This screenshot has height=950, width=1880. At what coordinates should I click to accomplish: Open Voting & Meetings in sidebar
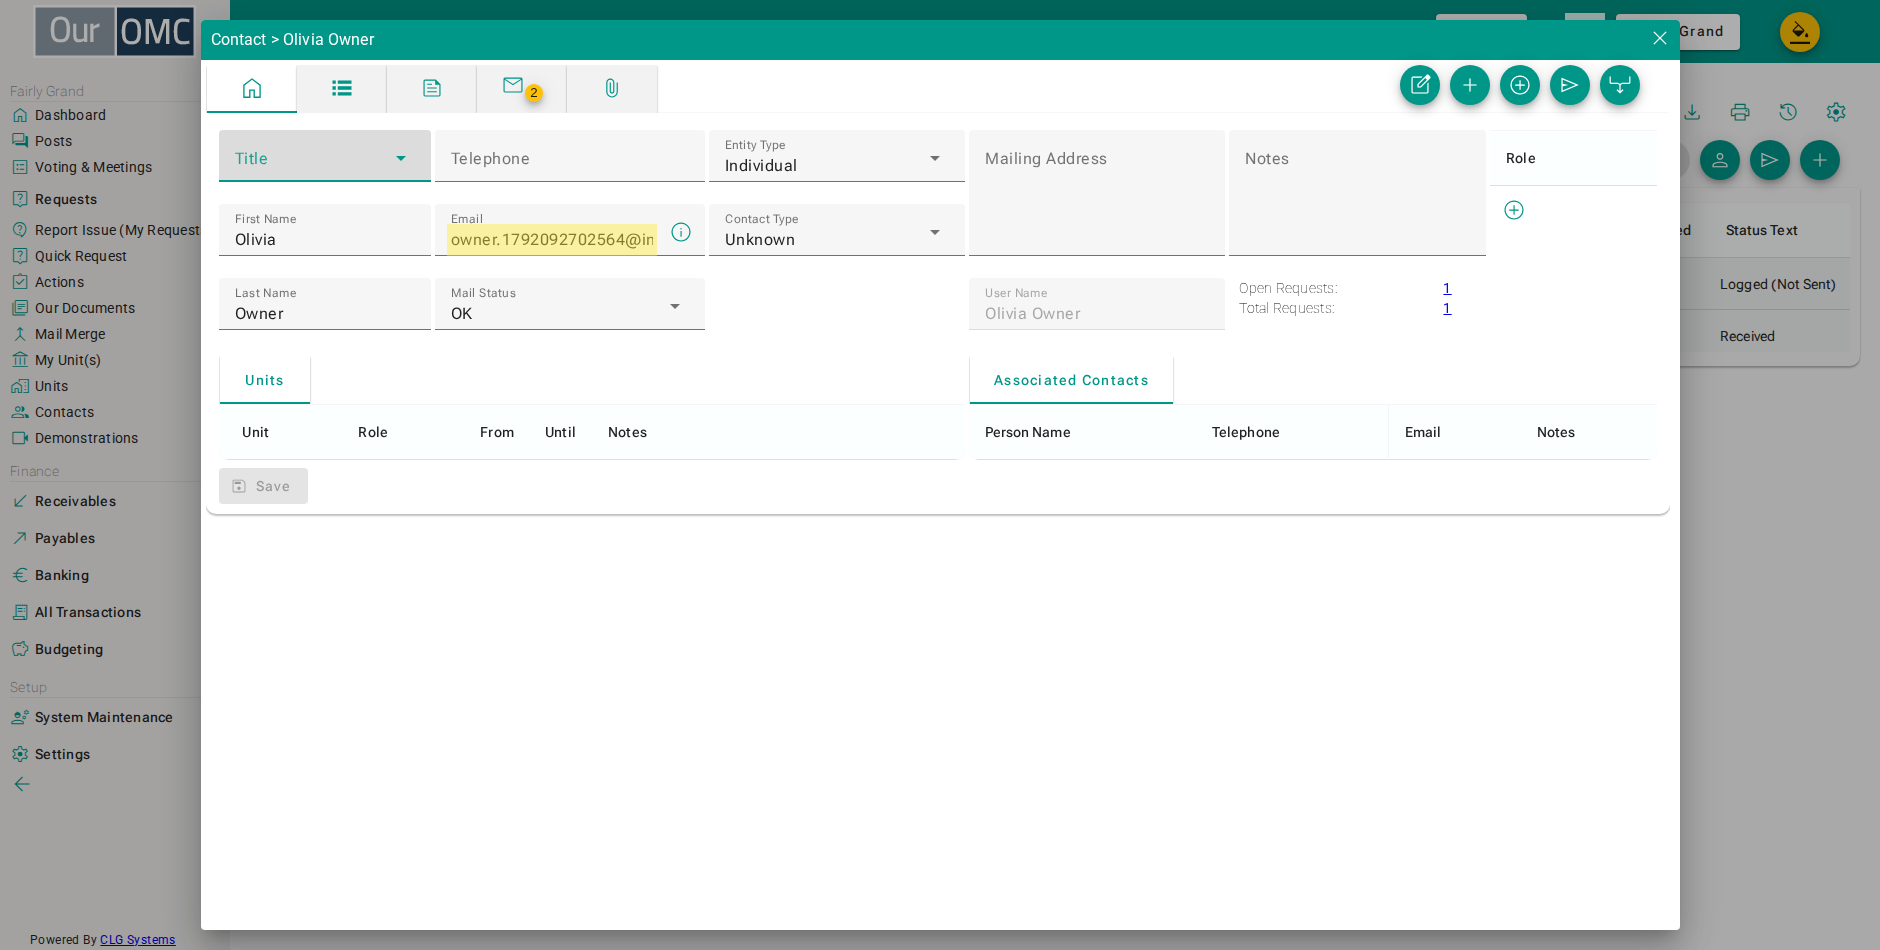93,167
